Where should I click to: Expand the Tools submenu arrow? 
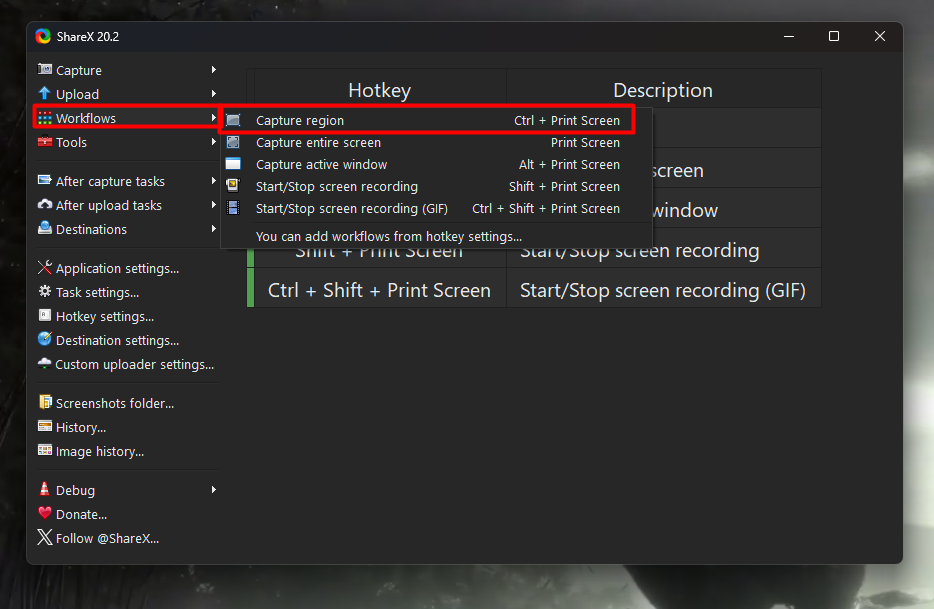coord(213,142)
